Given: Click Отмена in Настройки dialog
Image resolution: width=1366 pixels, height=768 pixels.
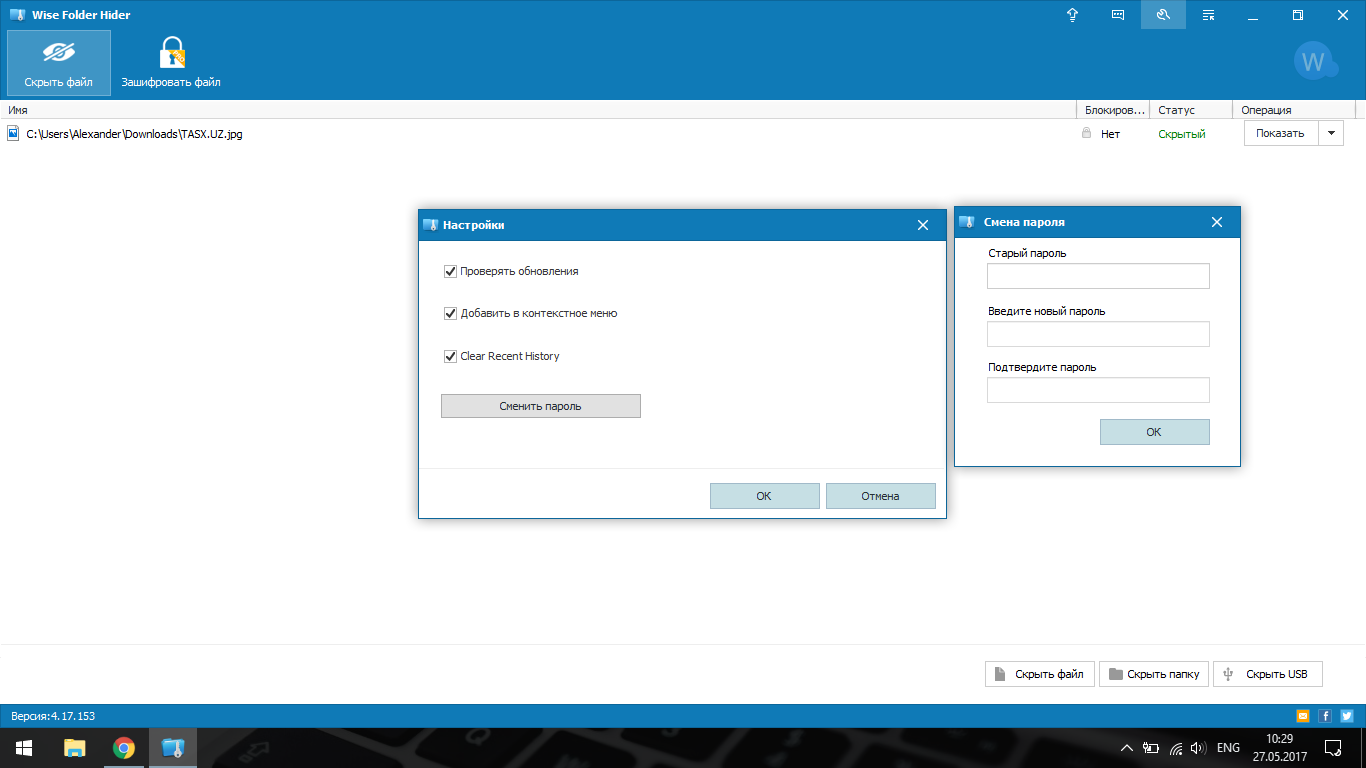Looking at the screenshot, I should tap(880, 496).
